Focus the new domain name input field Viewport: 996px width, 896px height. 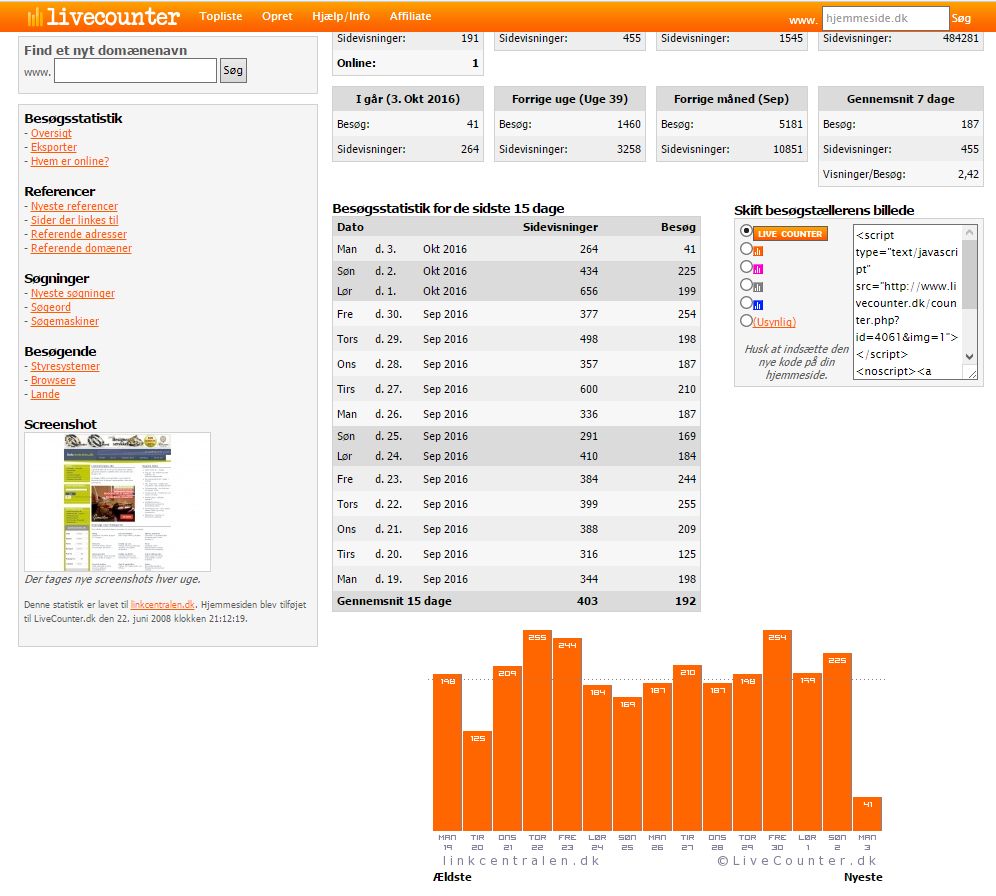(135, 70)
